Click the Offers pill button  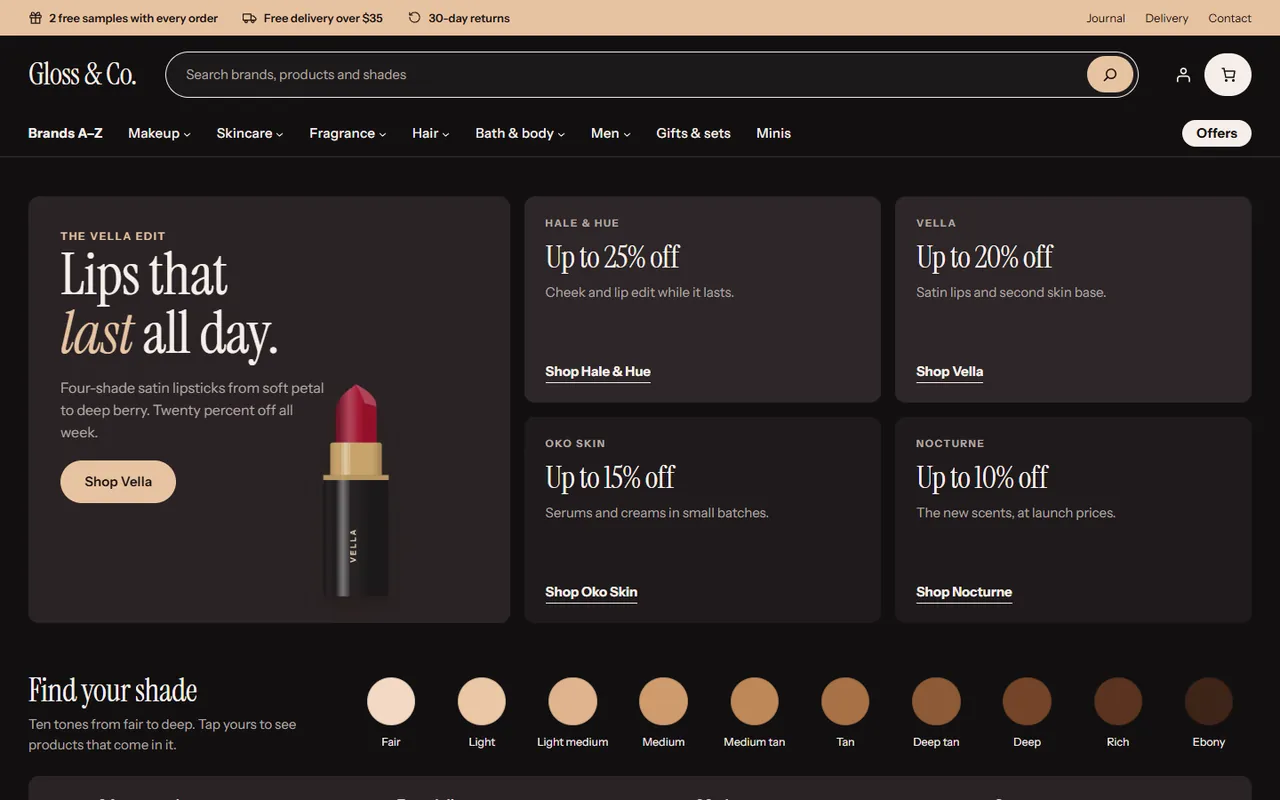pyautogui.click(x=1217, y=133)
